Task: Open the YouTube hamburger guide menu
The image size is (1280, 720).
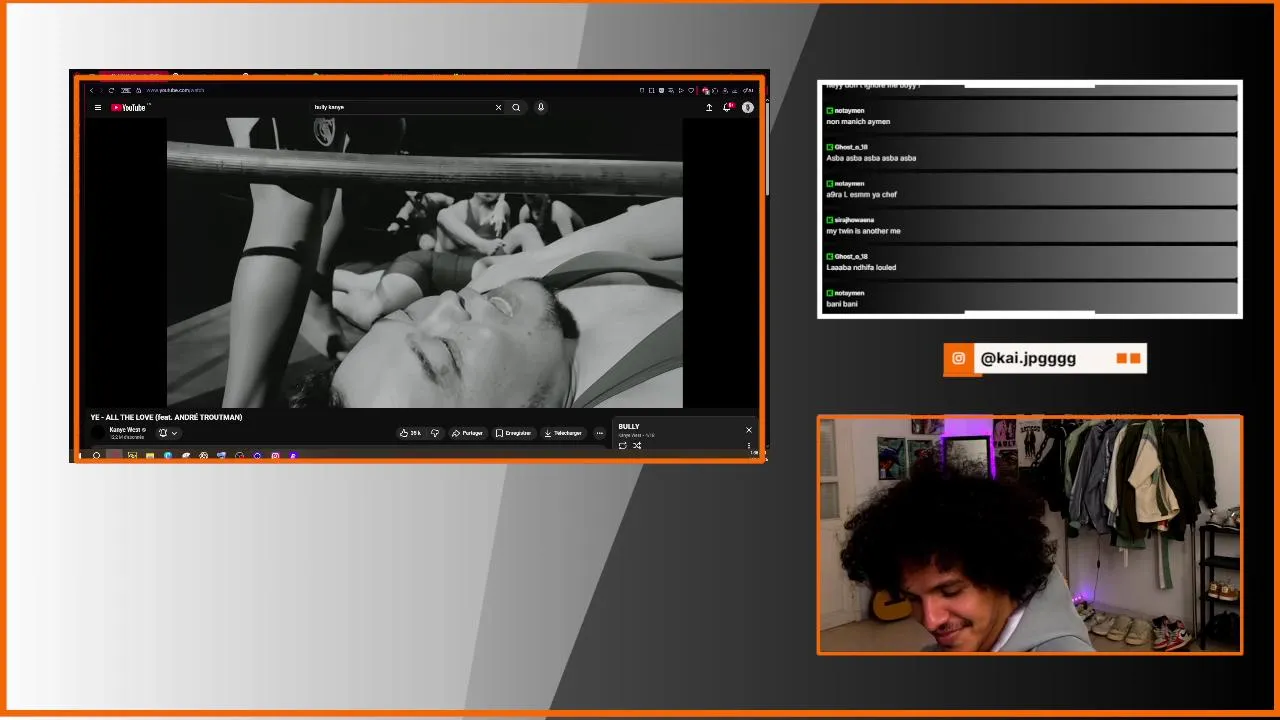Action: pyautogui.click(x=97, y=107)
